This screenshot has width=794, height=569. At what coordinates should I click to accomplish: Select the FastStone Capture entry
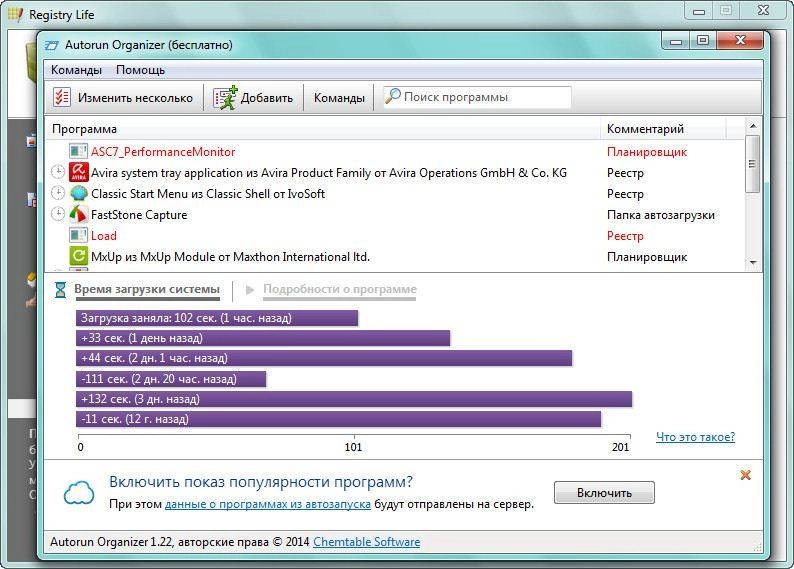click(x=395, y=215)
